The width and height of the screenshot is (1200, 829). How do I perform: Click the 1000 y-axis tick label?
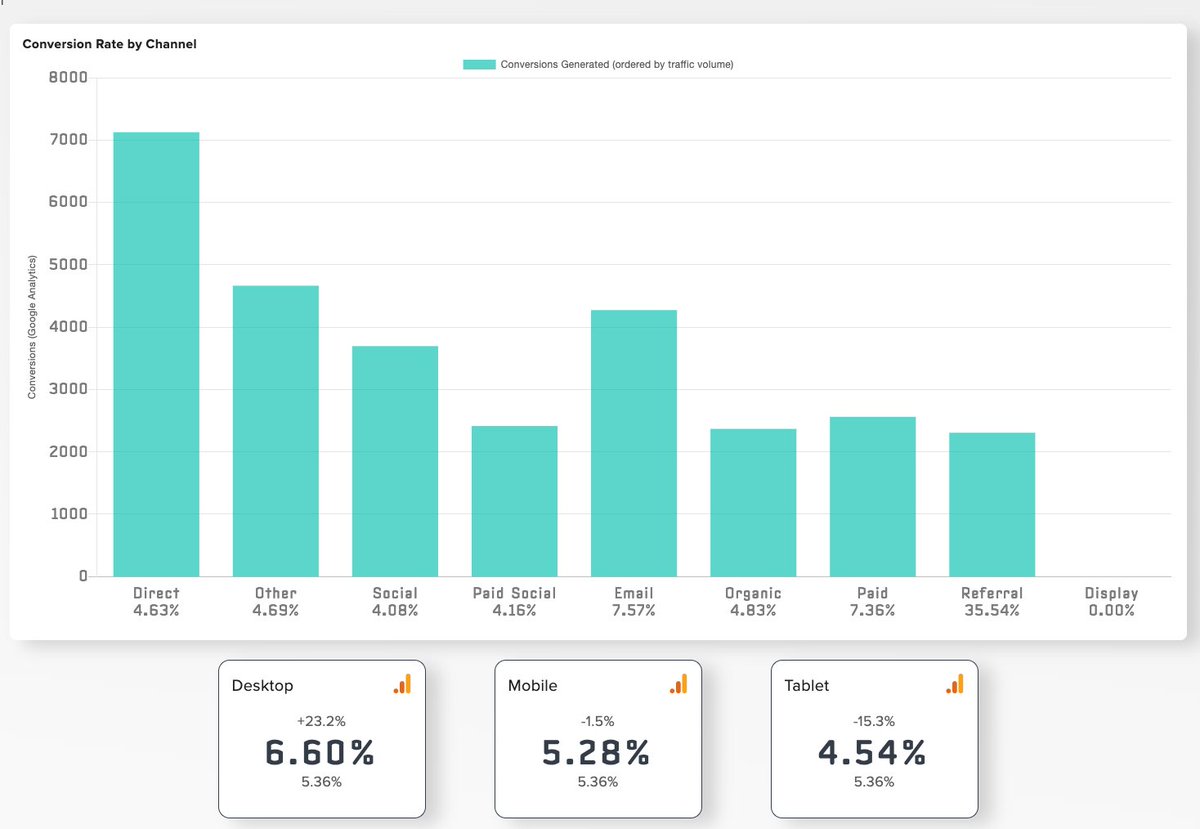tap(68, 514)
